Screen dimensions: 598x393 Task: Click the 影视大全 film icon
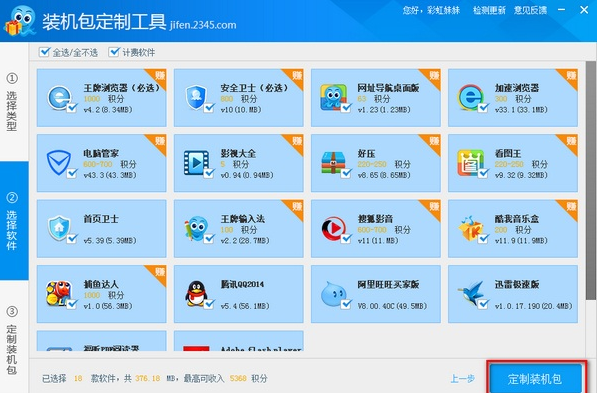pyautogui.click(x=196, y=163)
